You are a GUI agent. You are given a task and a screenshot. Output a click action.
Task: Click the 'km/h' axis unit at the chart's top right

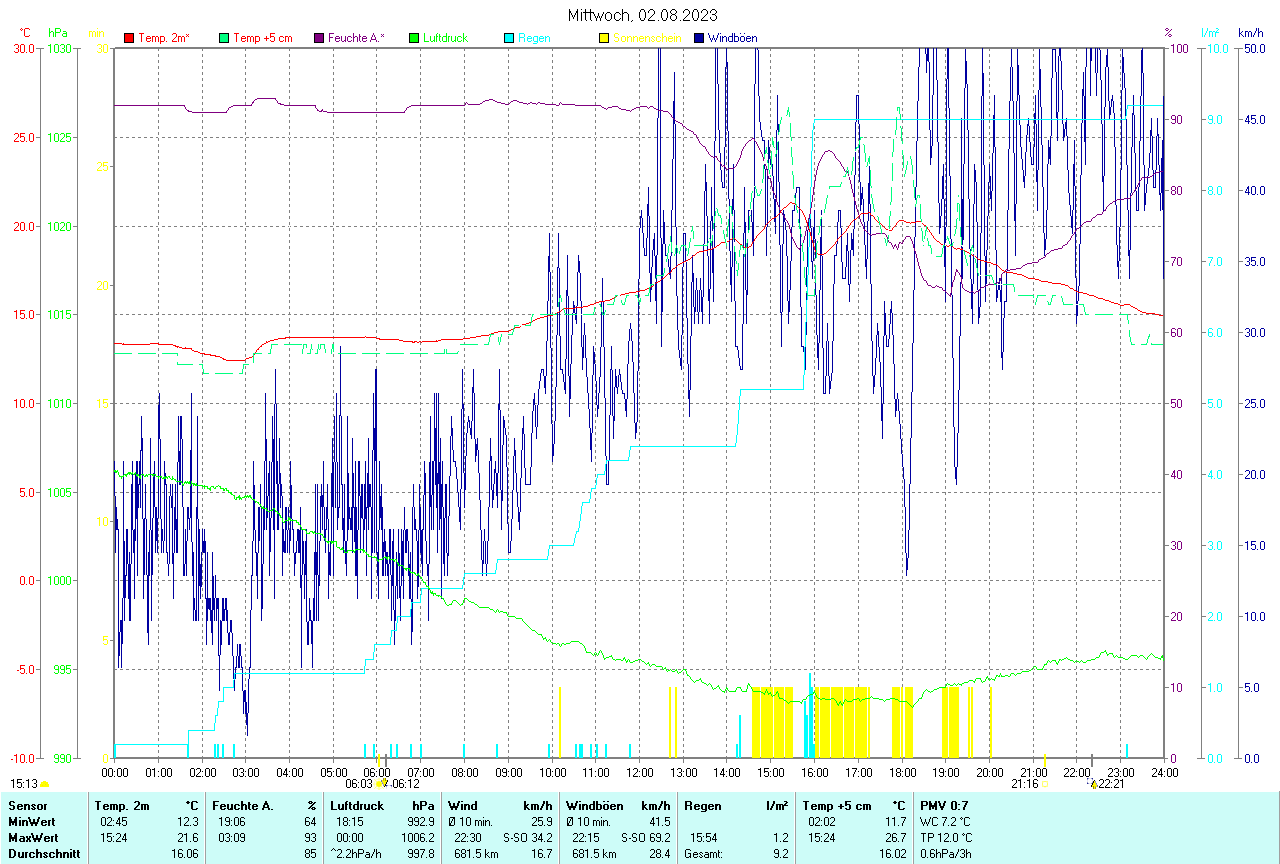pos(1251,32)
